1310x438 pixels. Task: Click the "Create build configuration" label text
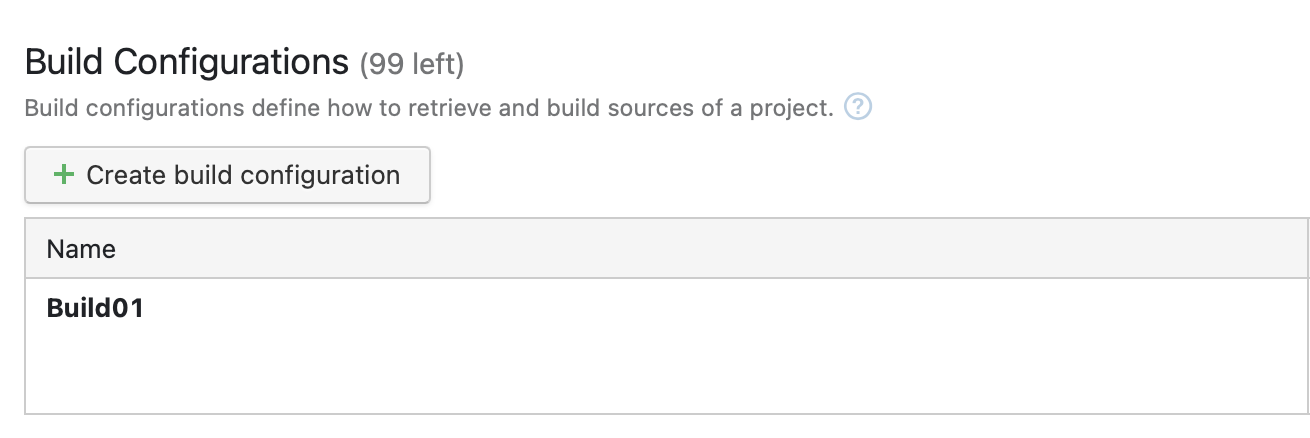243,175
